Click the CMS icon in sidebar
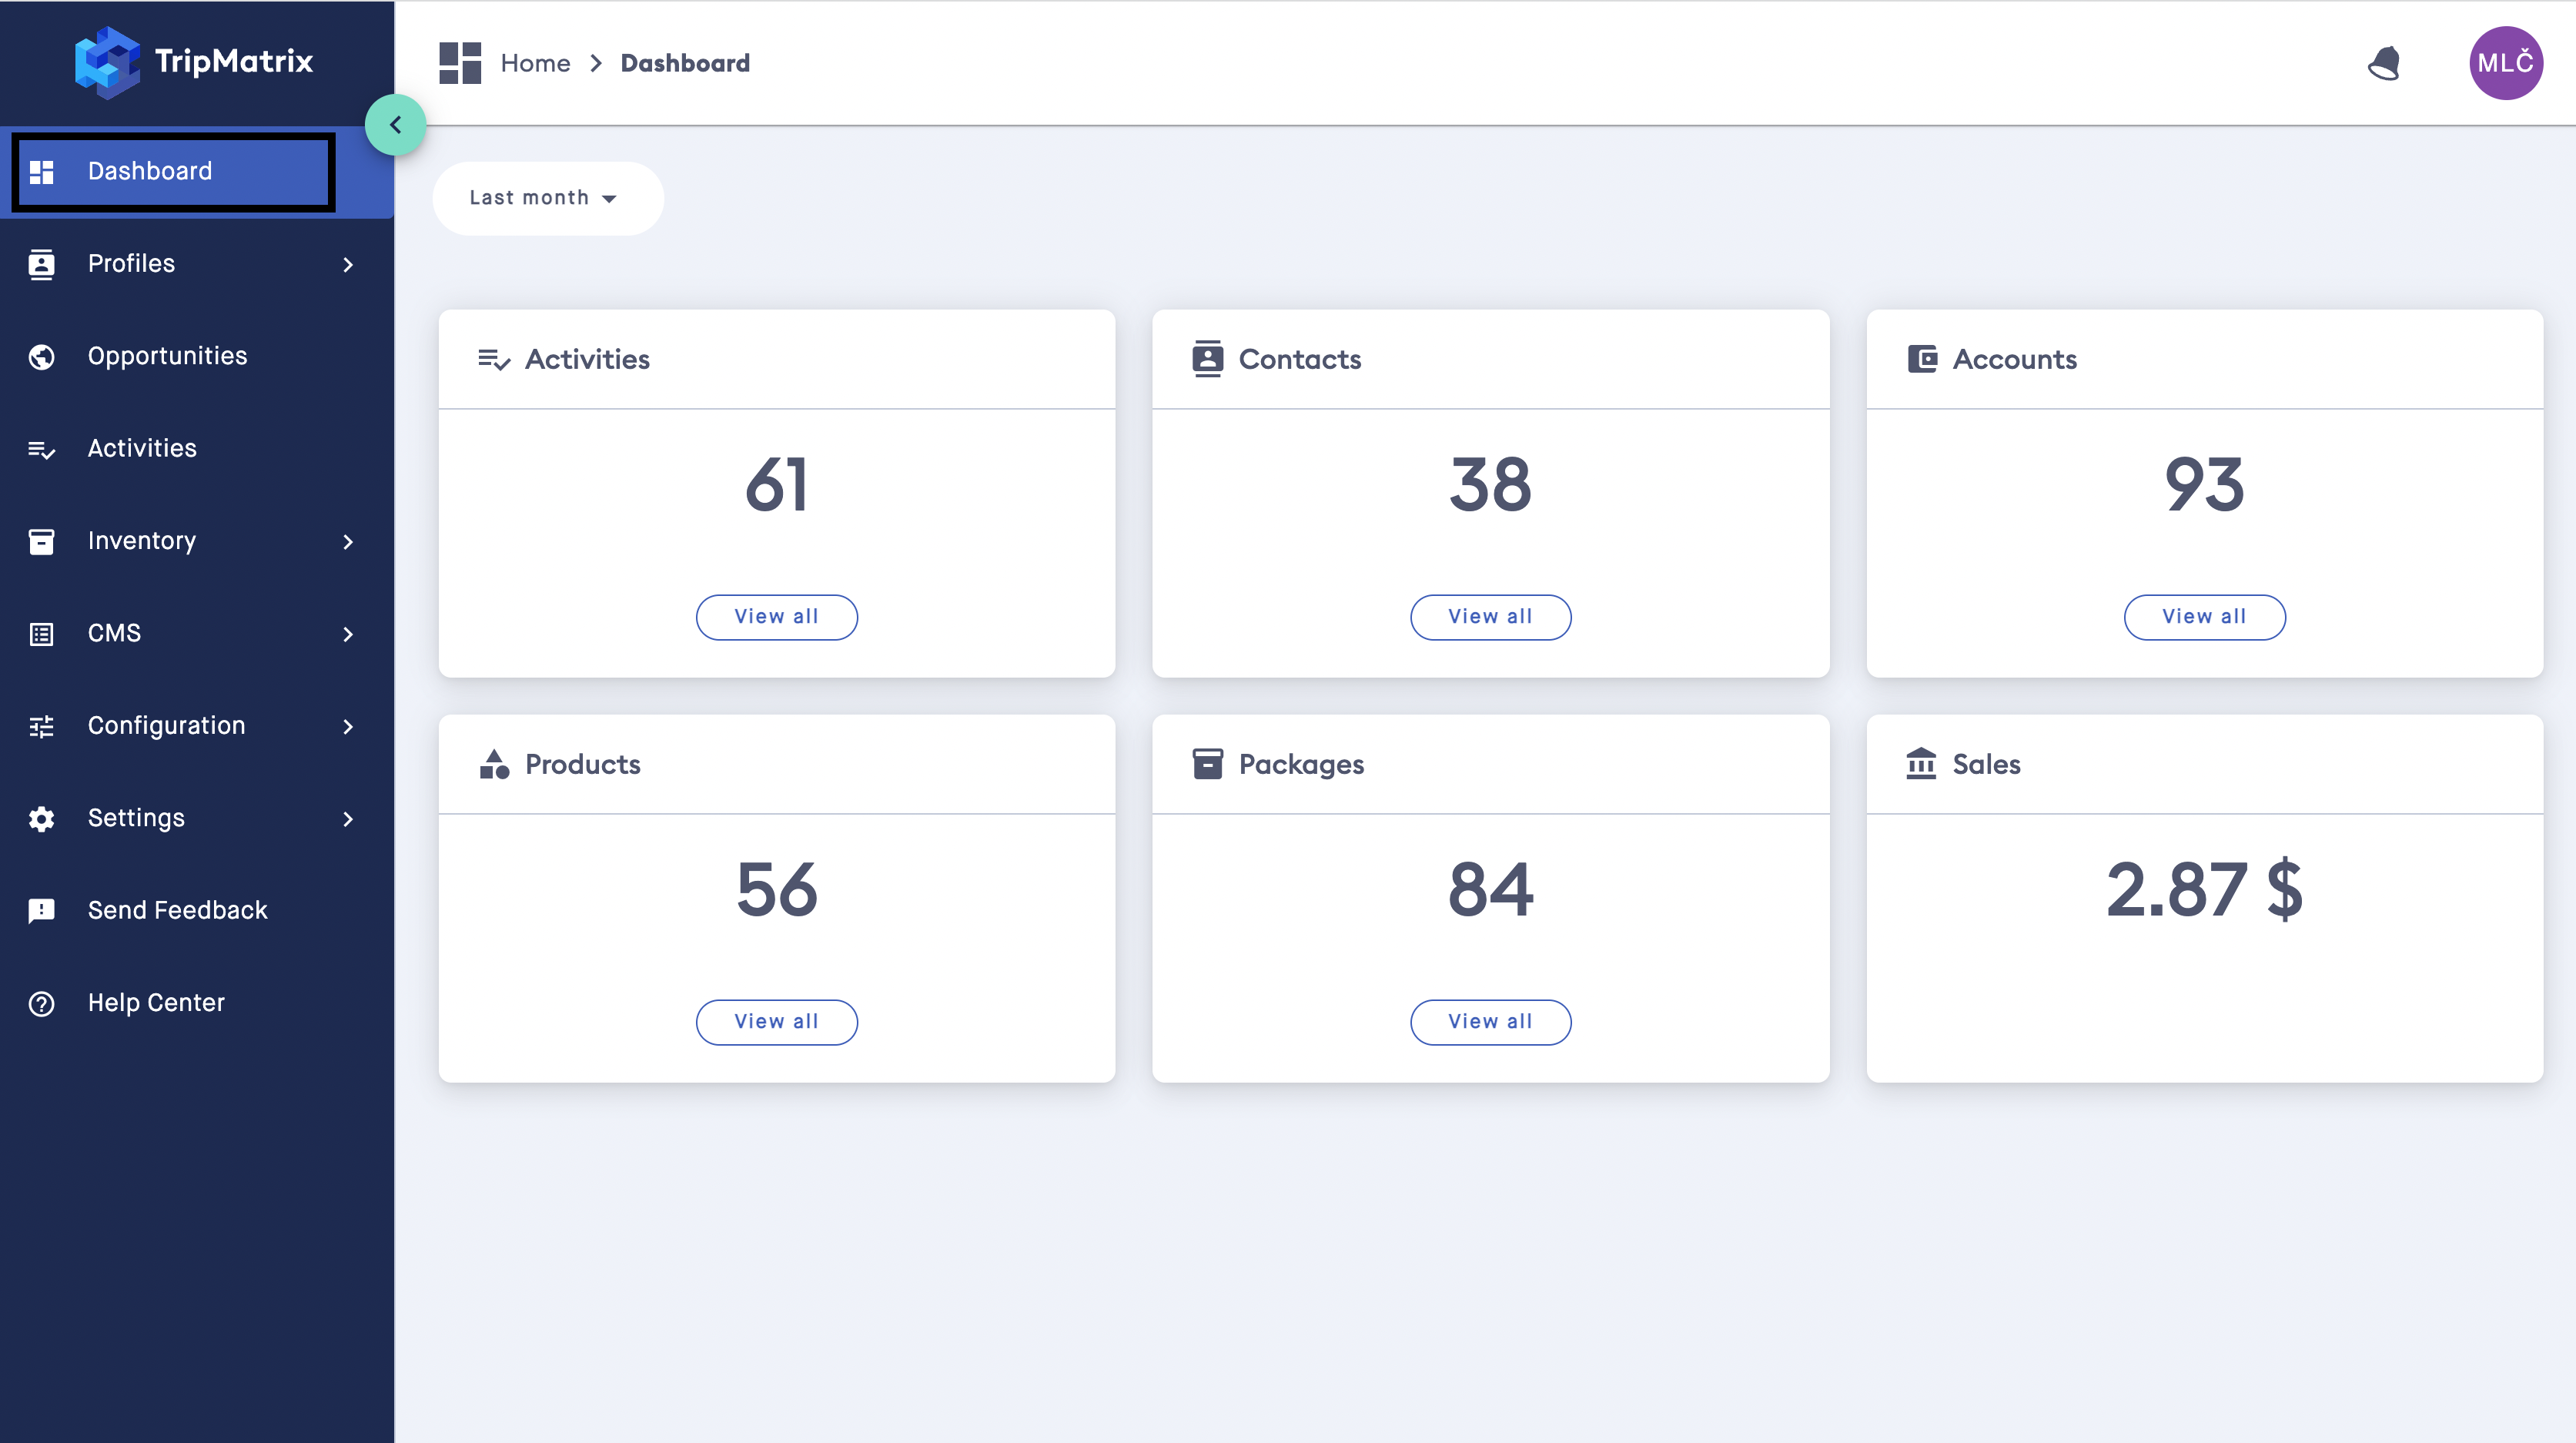 (41, 632)
